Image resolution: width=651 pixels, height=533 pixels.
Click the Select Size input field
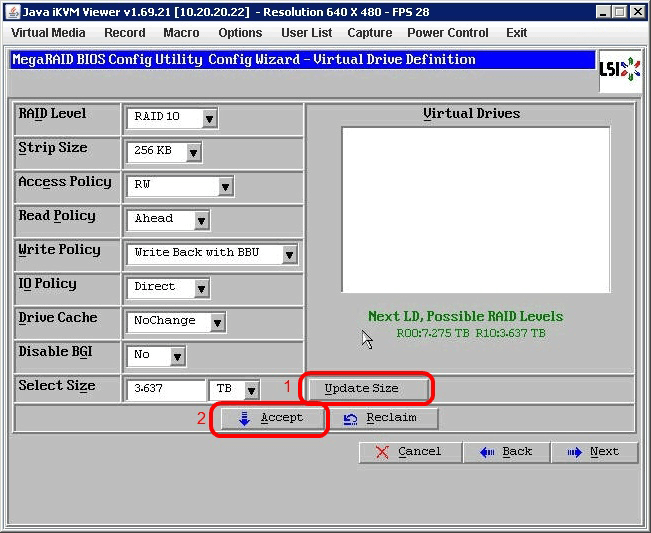(166, 390)
